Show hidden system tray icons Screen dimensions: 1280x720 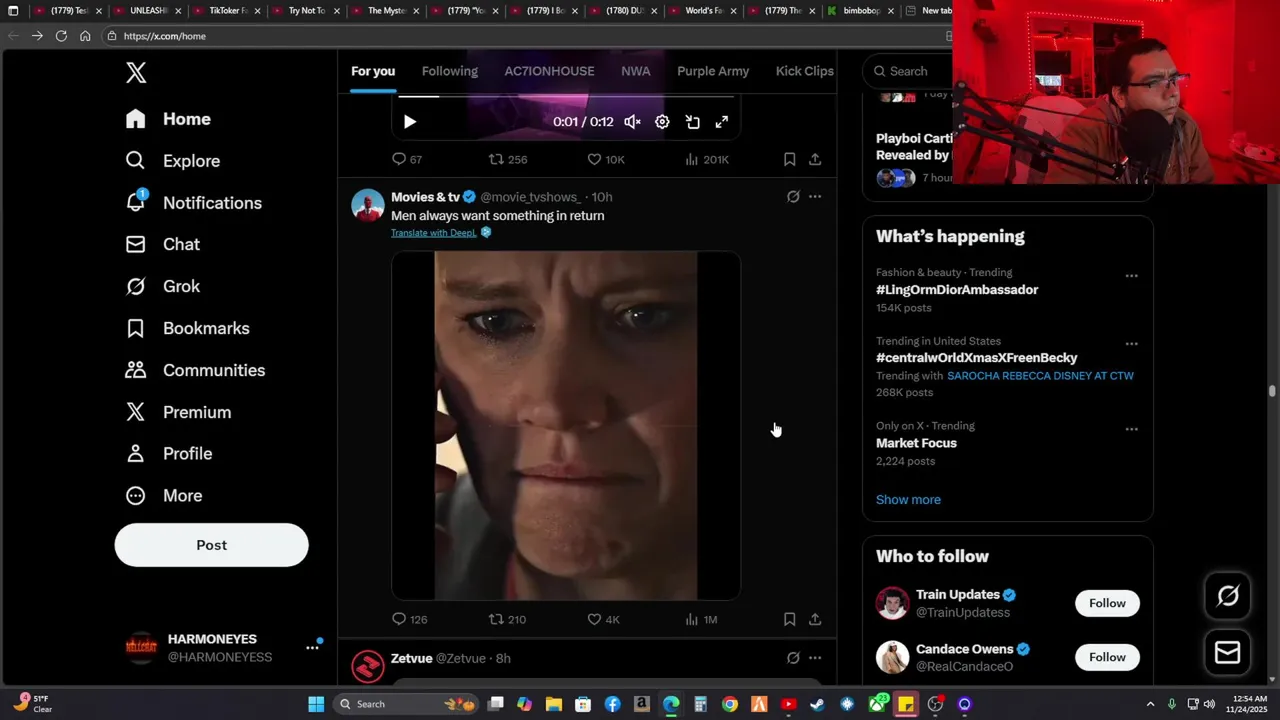pos(1150,704)
